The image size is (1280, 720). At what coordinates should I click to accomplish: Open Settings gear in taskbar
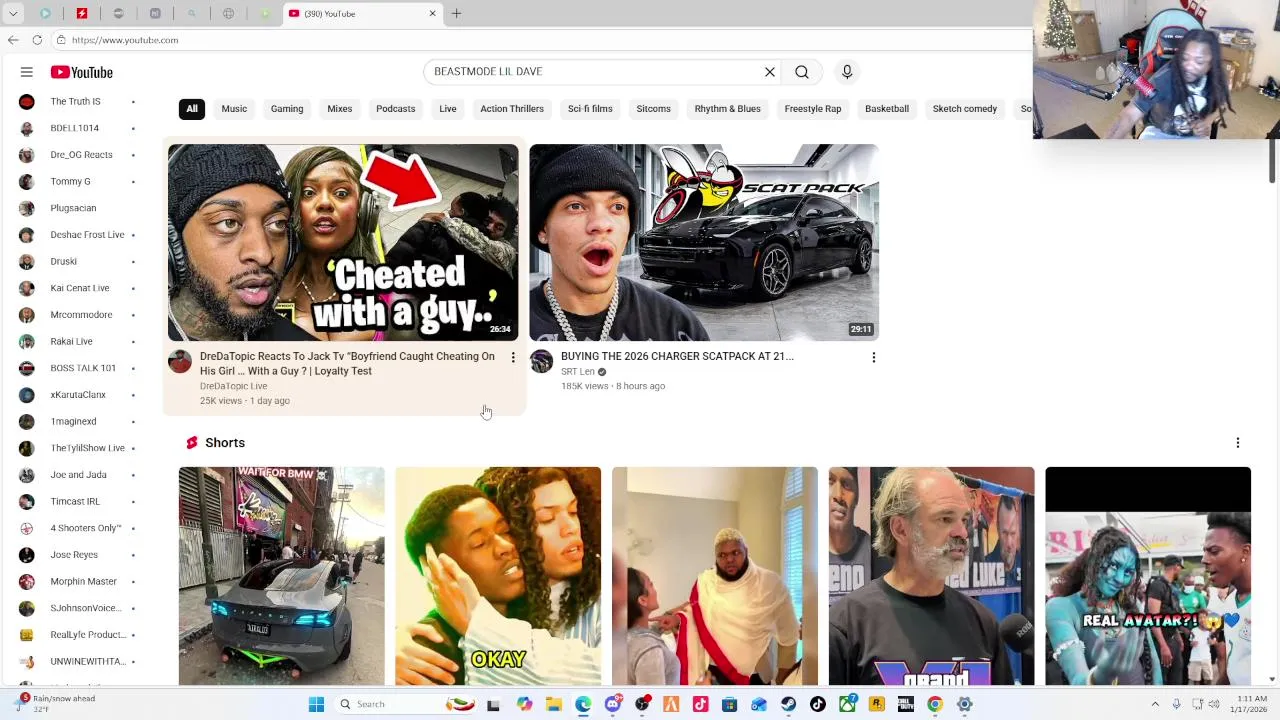click(x=965, y=704)
